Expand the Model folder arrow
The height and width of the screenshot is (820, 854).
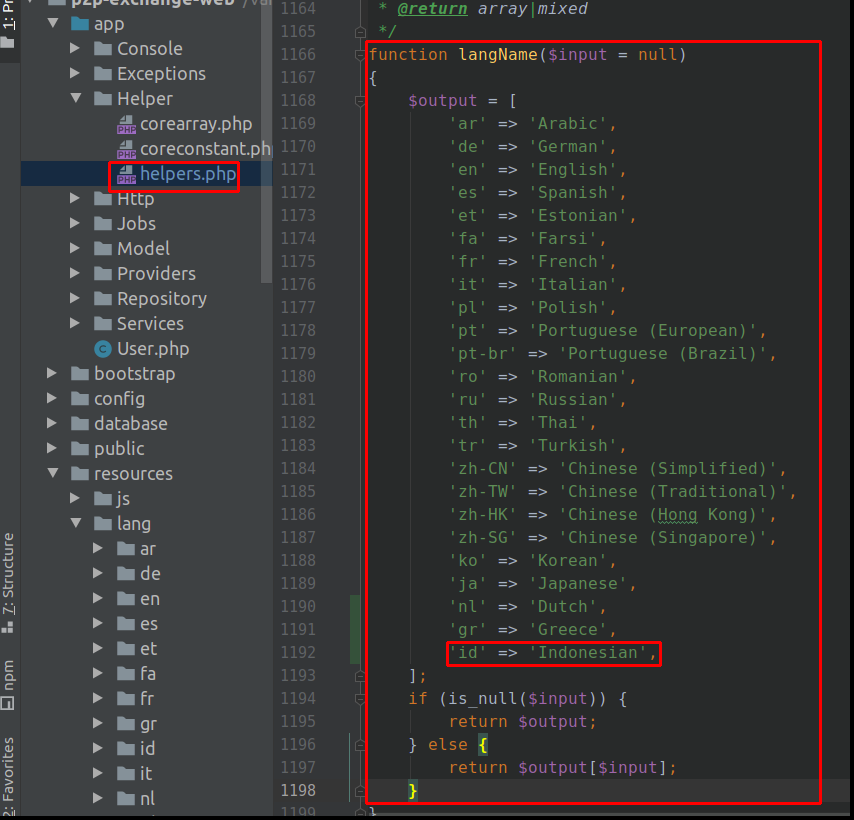pyautogui.click(x=76, y=249)
